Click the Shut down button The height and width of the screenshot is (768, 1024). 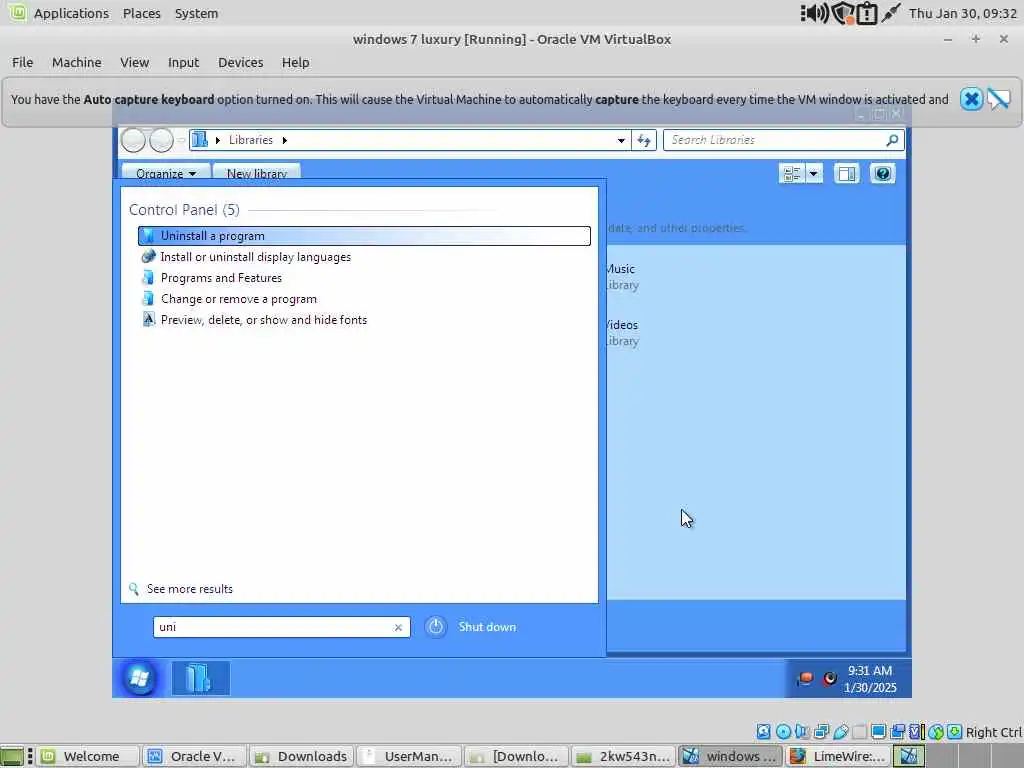[x=487, y=627]
